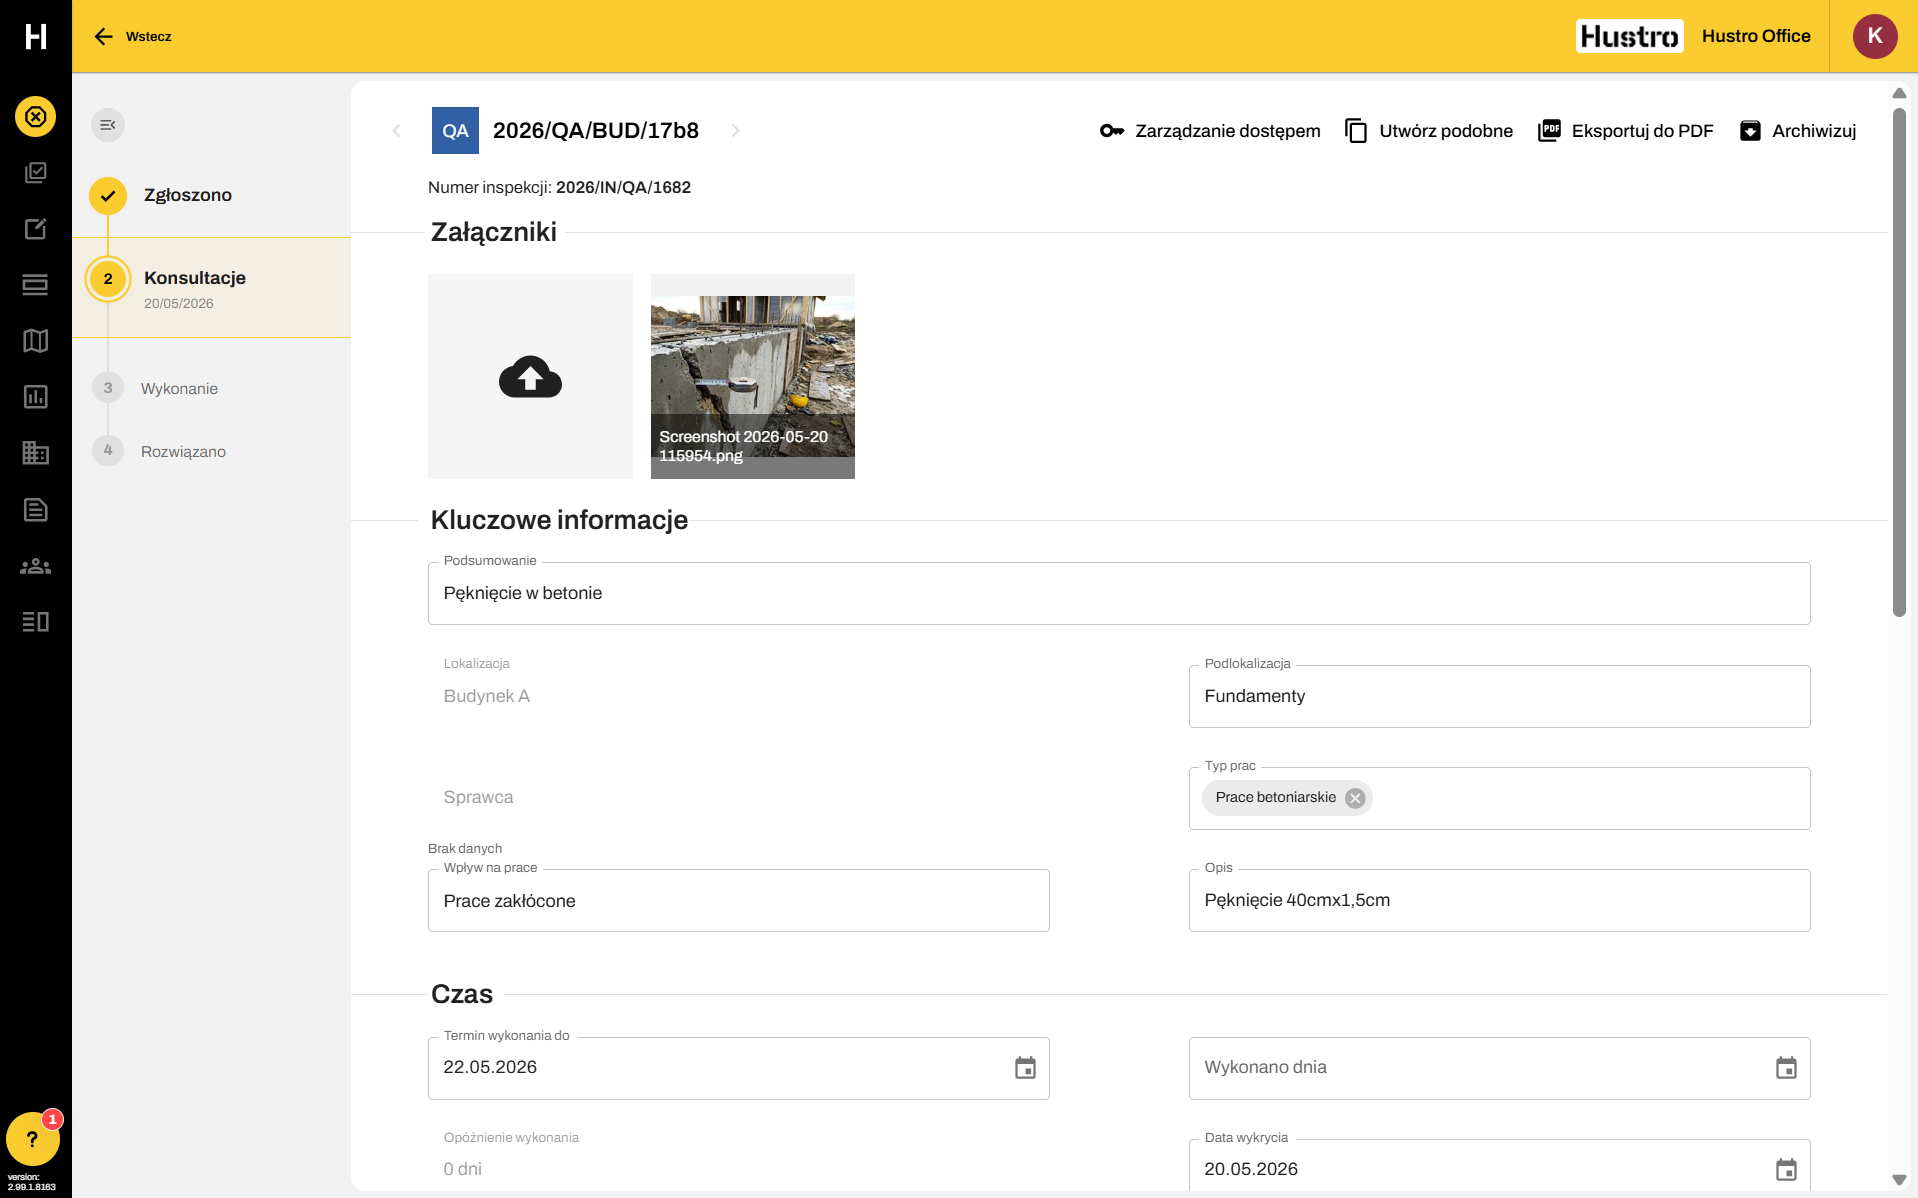Click Eksportuj do PDF button
This screenshot has height=1198, width=1918.
1625,131
